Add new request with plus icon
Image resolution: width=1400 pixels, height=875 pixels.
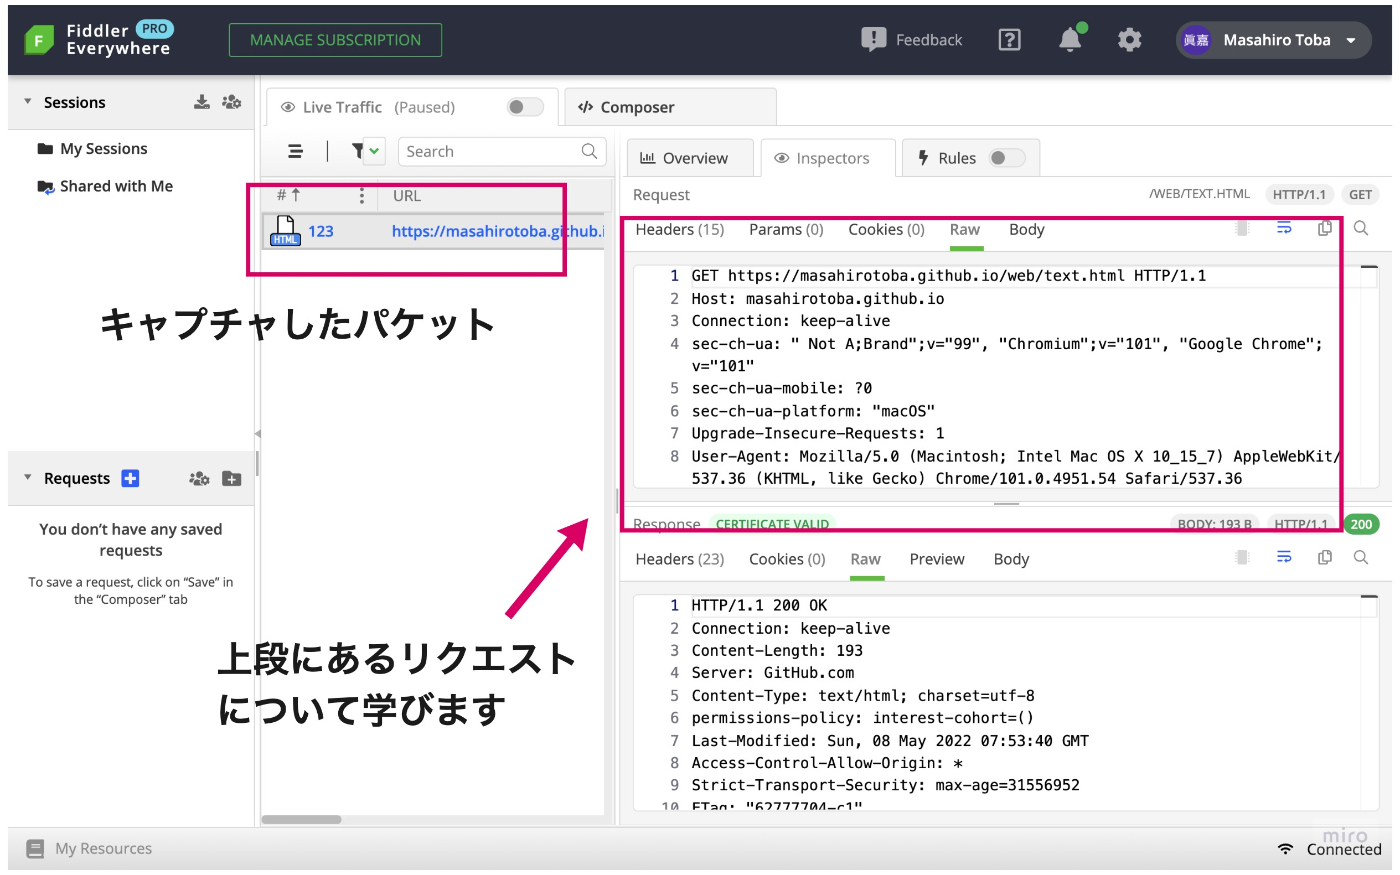pos(130,478)
